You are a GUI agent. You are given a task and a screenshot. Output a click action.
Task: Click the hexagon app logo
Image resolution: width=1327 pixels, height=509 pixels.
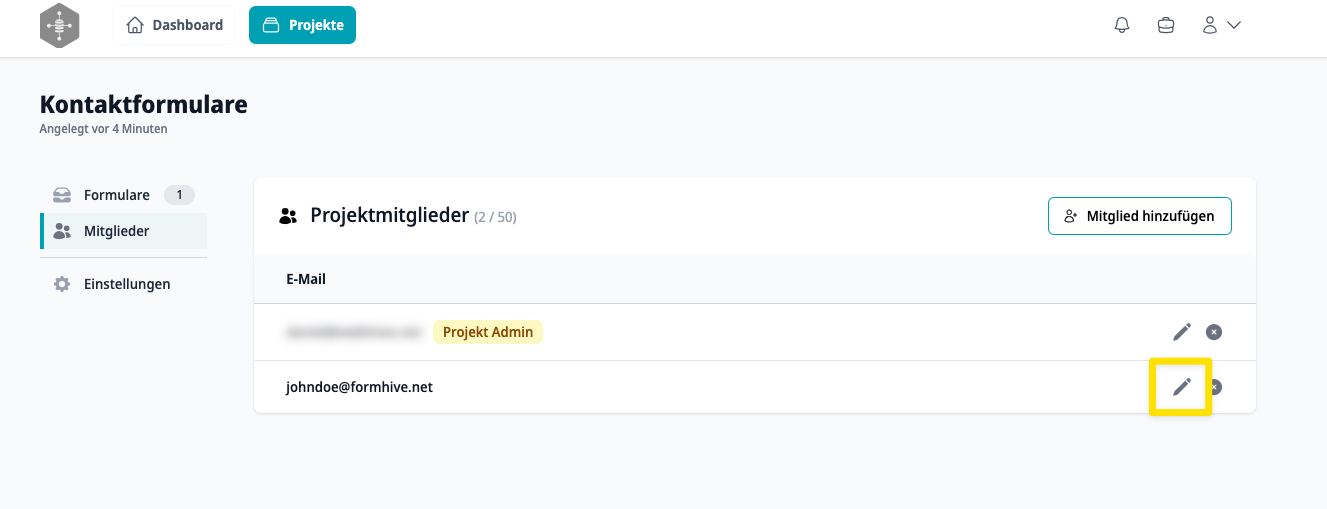[59, 26]
